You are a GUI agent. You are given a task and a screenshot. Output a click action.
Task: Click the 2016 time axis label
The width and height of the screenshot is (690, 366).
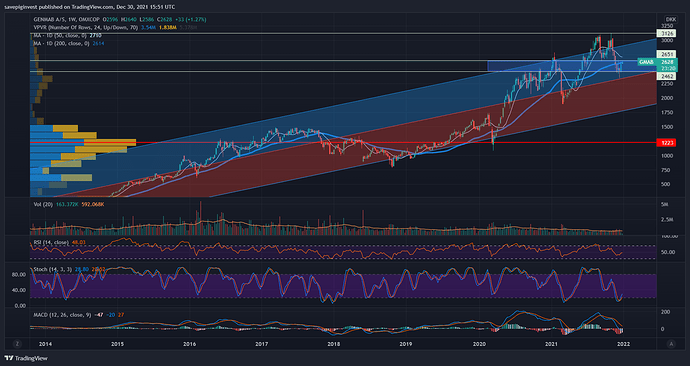(x=189, y=344)
